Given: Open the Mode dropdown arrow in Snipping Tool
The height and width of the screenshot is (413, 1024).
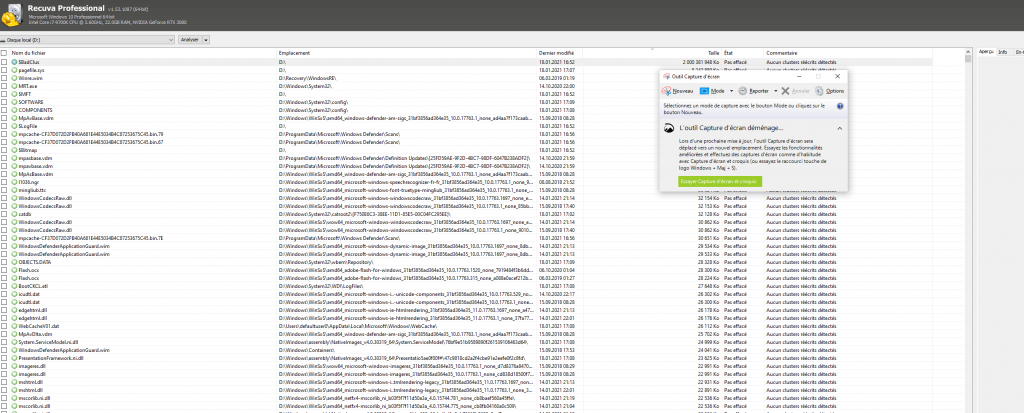Looking at the screenshot, I should 731,91.
